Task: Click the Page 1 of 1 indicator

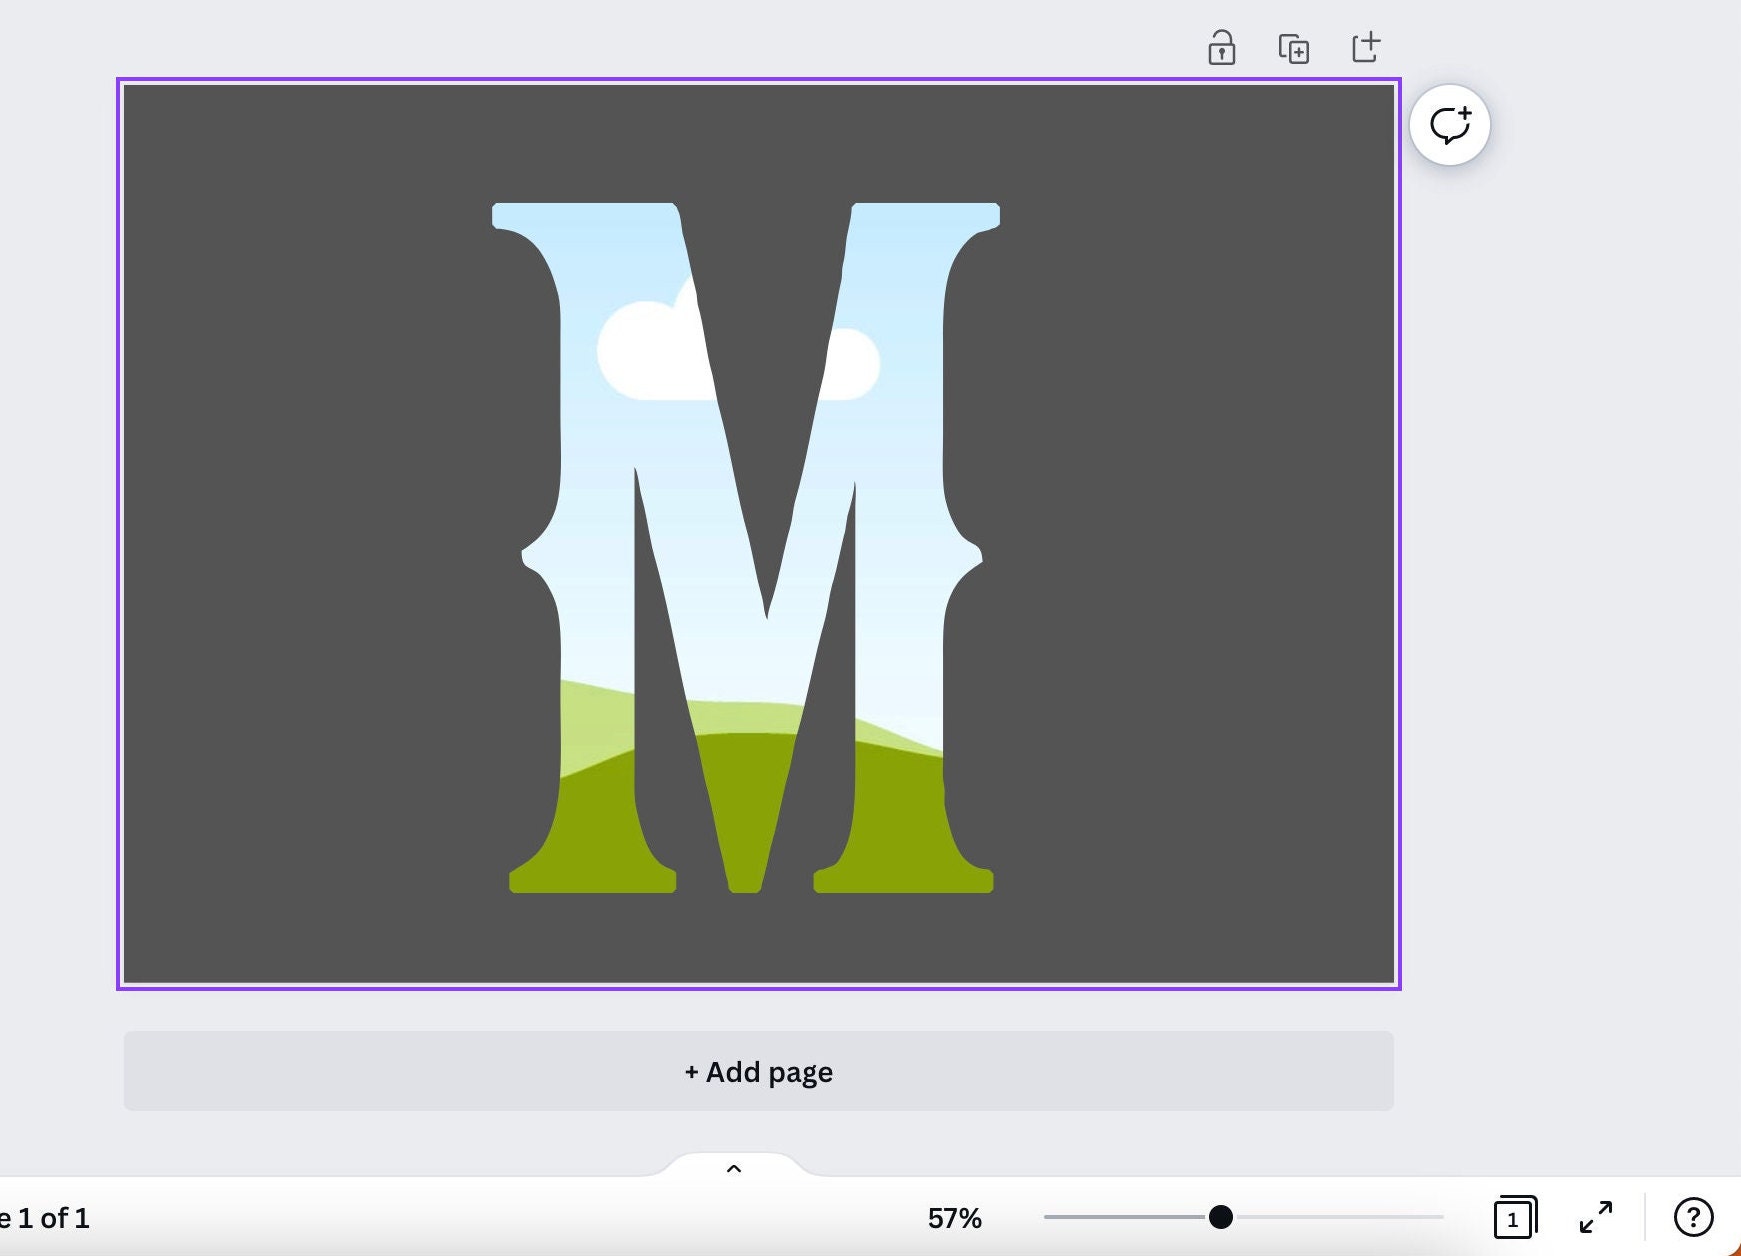Action: tap(45, 1218)
